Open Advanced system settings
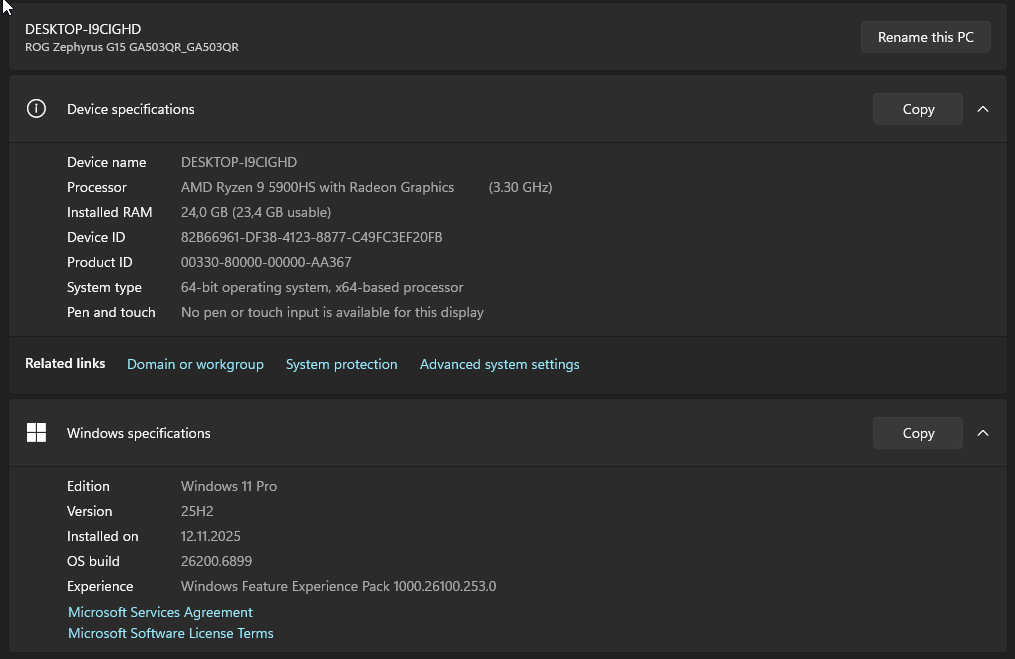The image size is (1015, 659). [499, 364]
